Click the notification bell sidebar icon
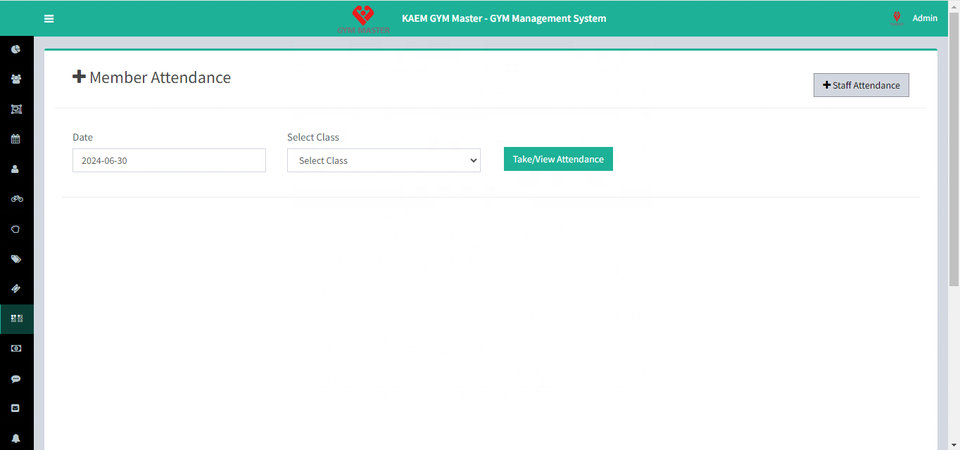960x450 pixels. click(16, 439)
